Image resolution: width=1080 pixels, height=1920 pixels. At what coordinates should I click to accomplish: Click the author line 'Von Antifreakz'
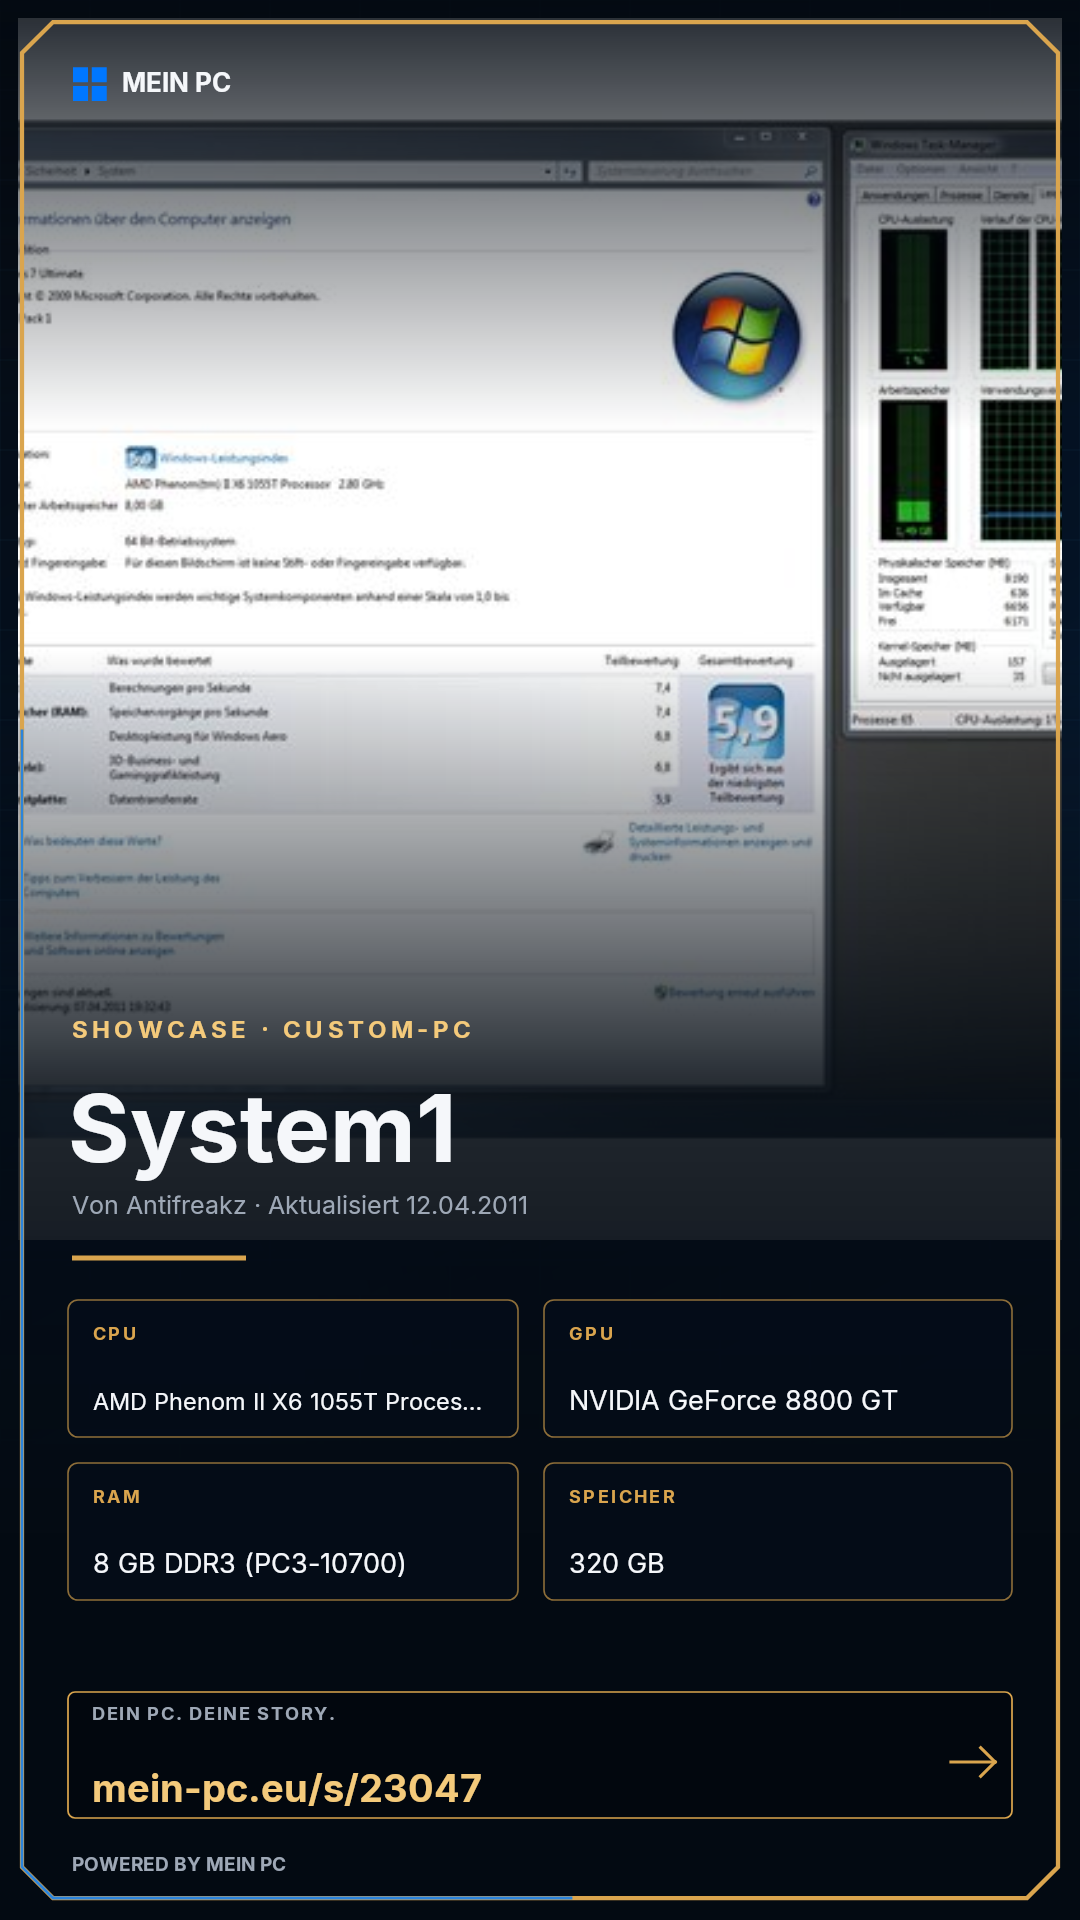(159, 1205)
